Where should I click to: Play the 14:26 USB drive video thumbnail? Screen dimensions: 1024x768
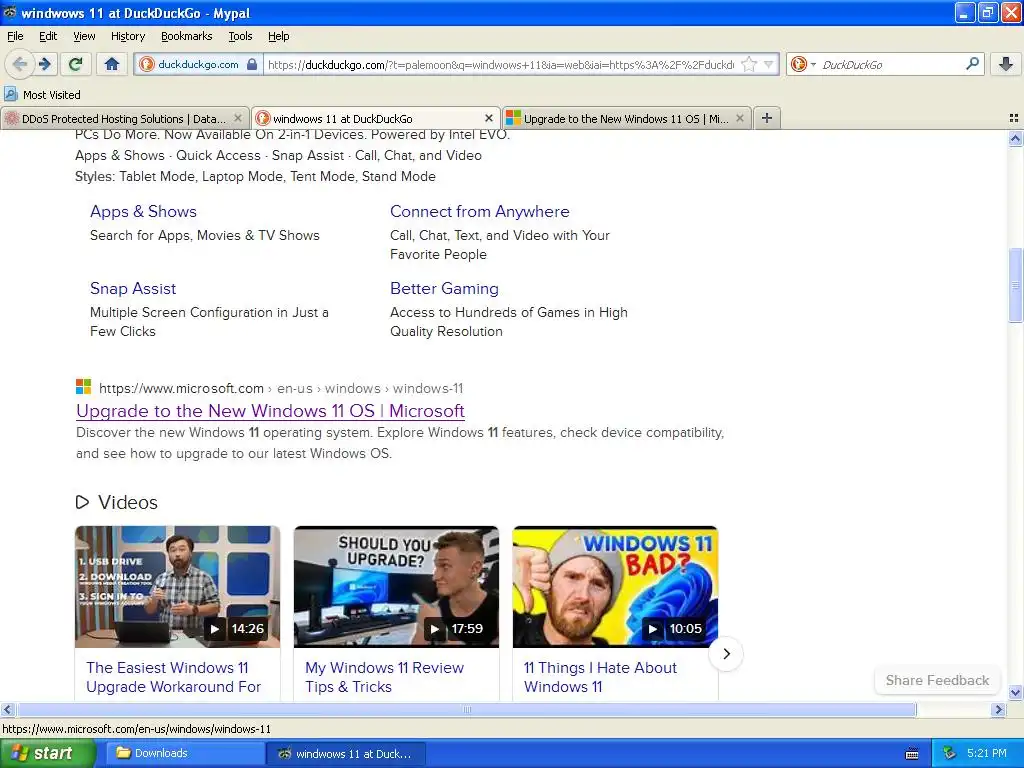(x=178, y=586)
